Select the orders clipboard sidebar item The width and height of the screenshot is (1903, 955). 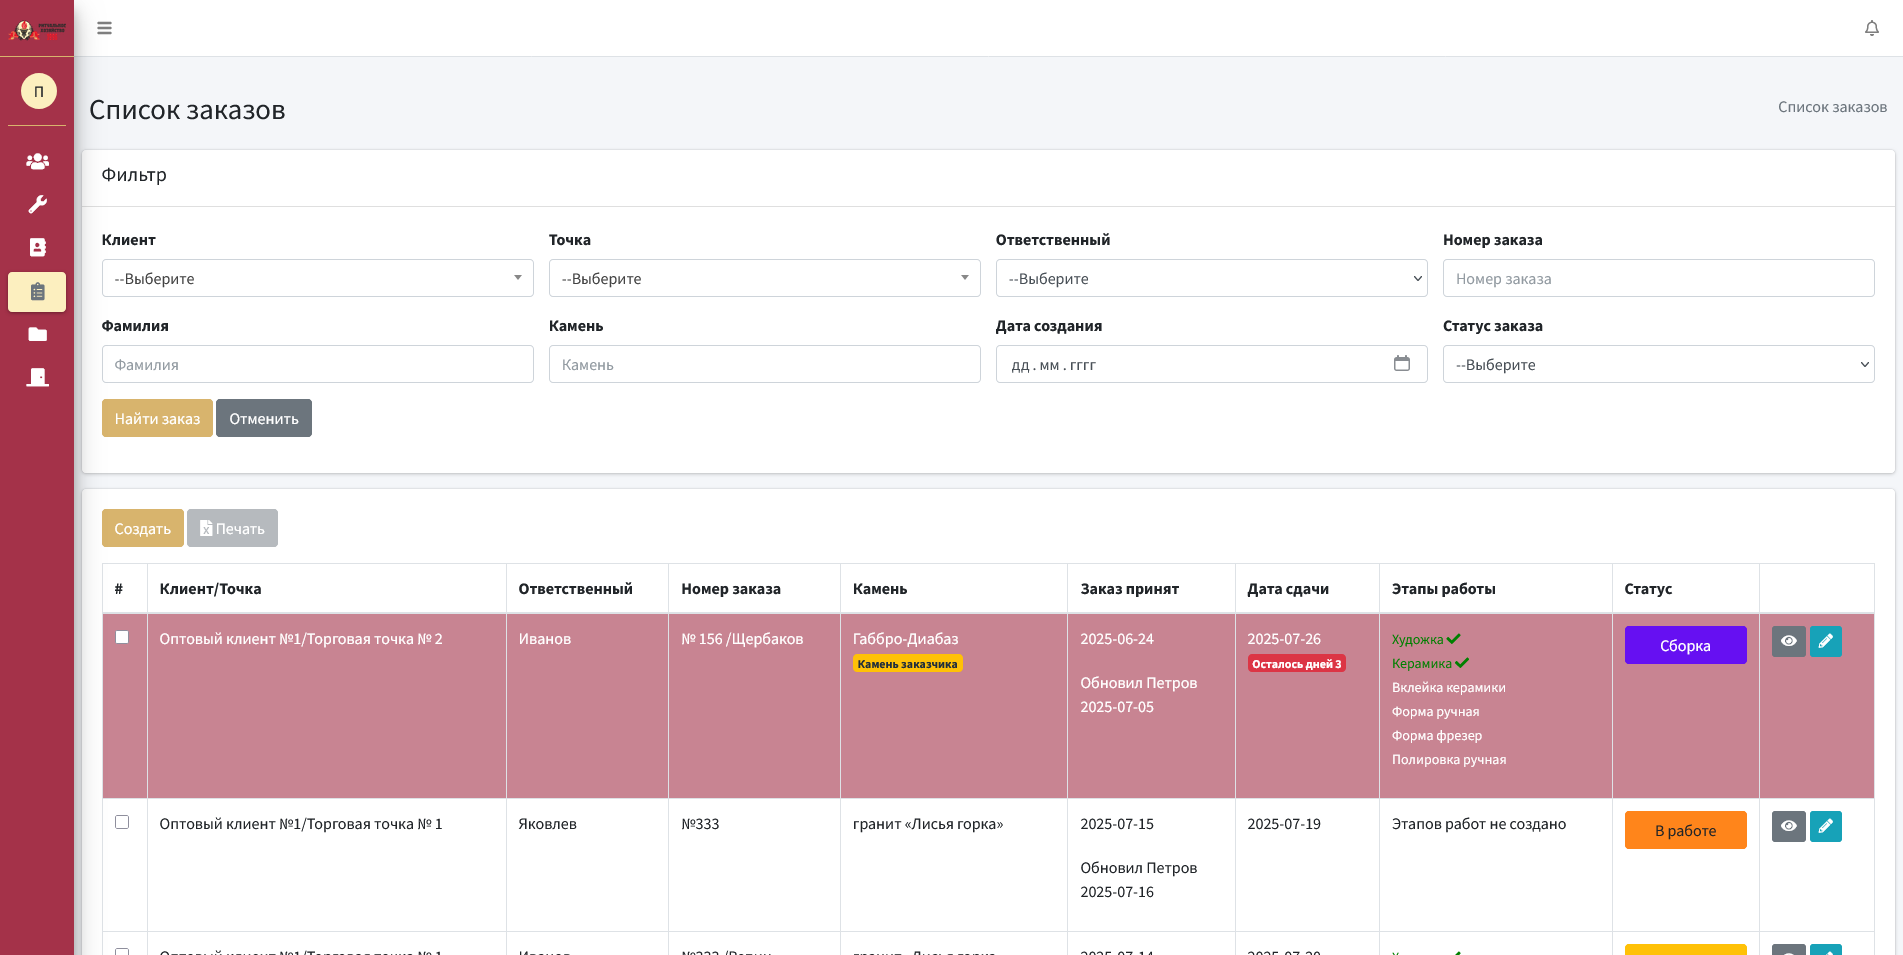(37, 292)
